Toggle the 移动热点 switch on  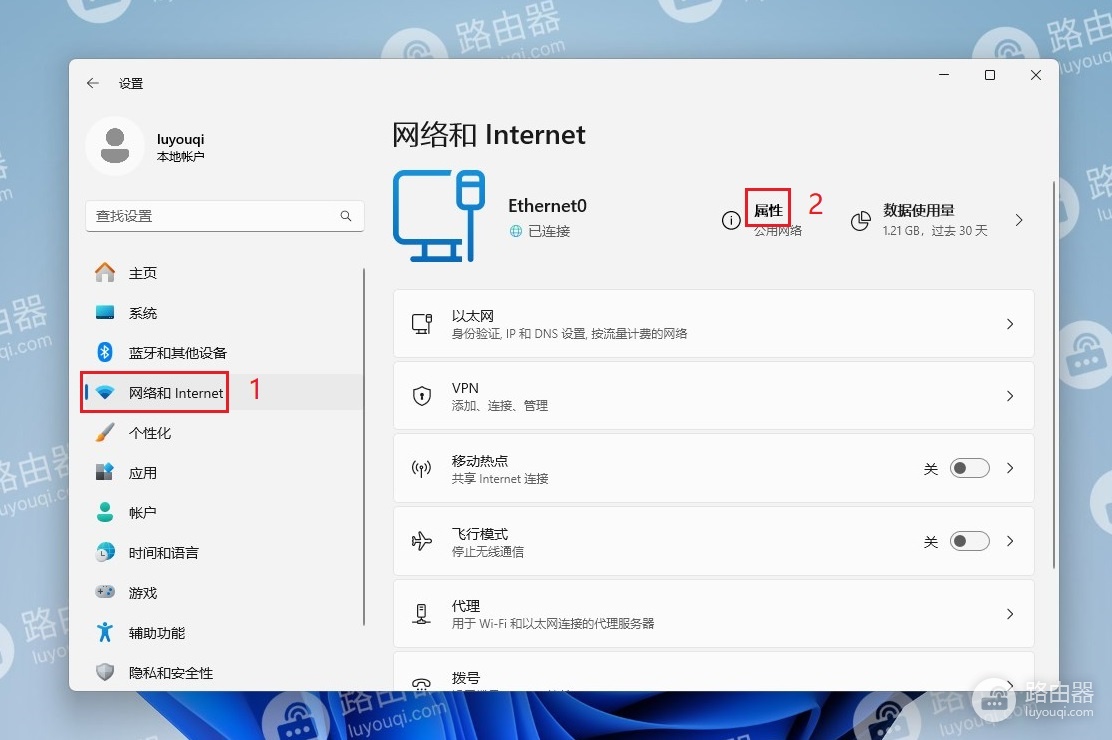pos(969,468)
